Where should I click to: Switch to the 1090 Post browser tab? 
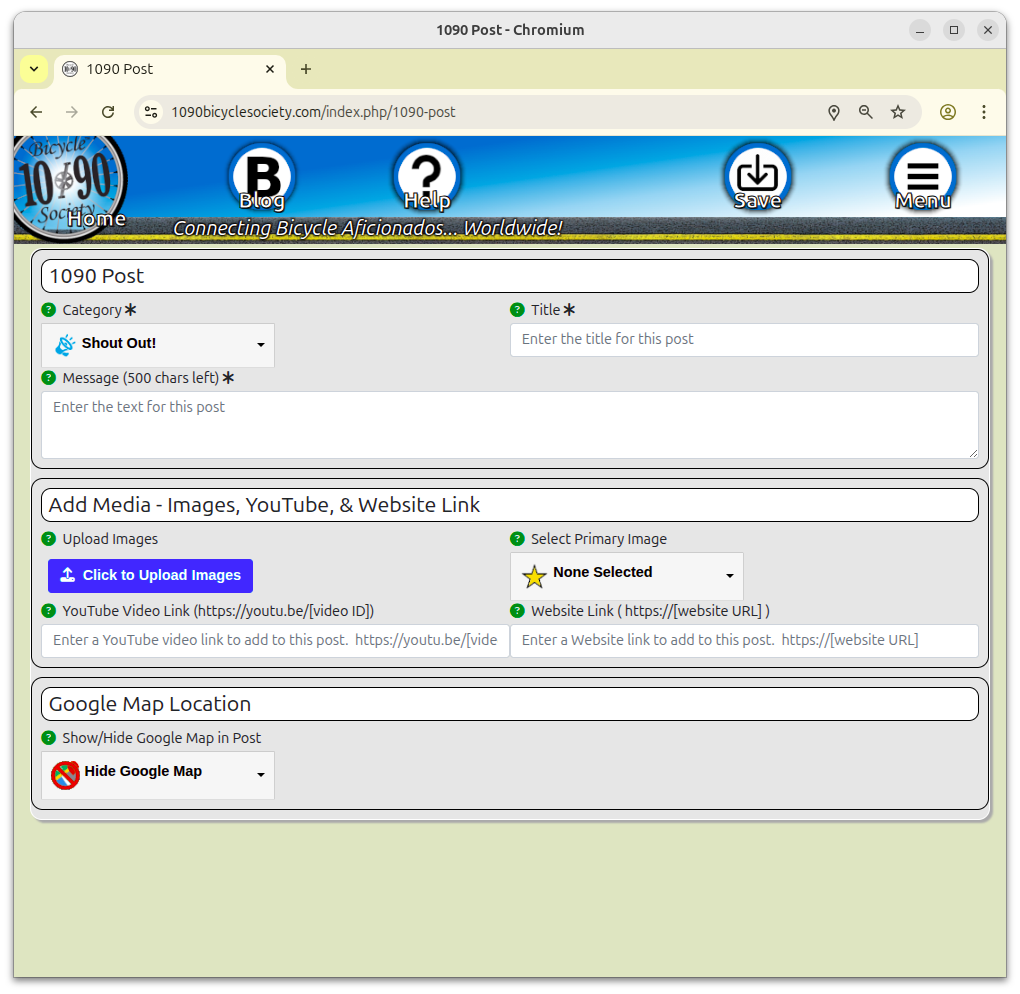(x=160, y=69)
